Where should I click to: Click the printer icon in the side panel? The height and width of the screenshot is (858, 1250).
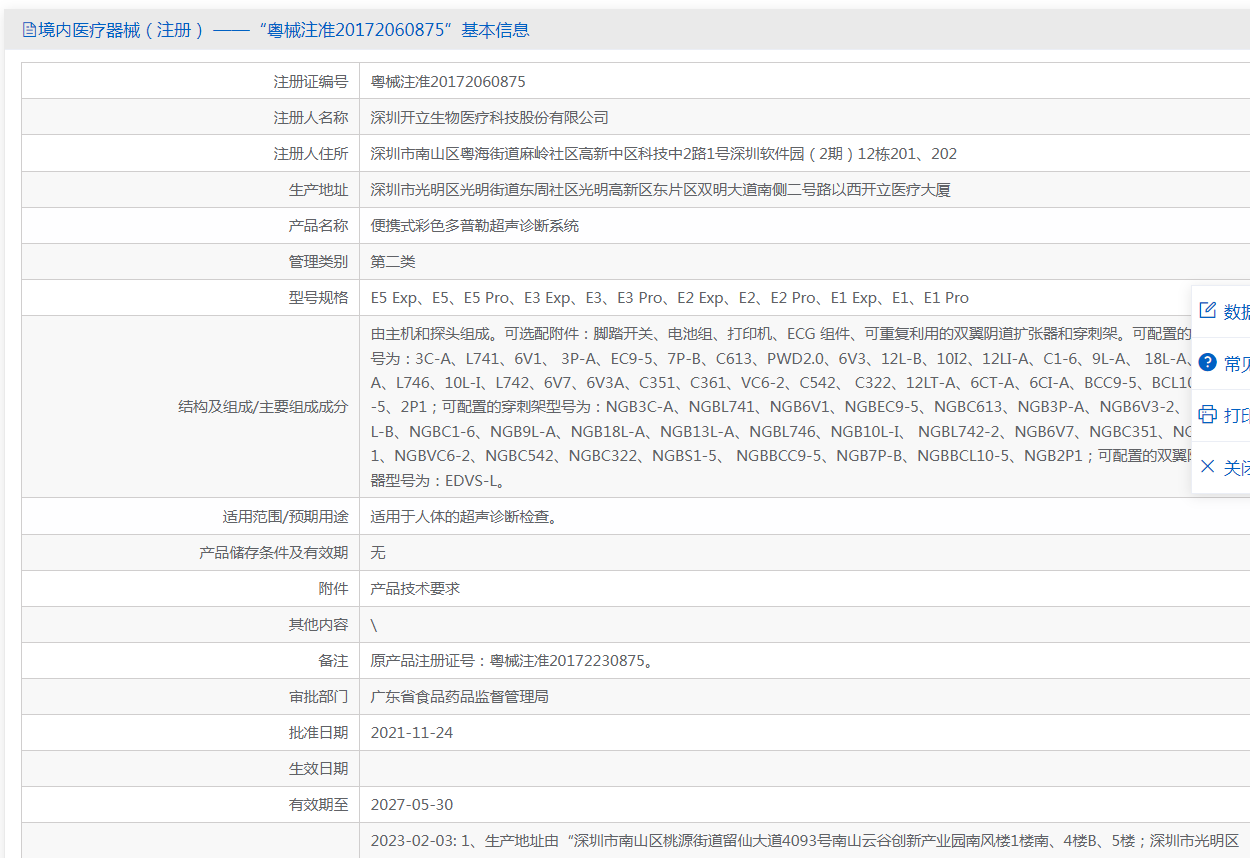(1207, 415)
